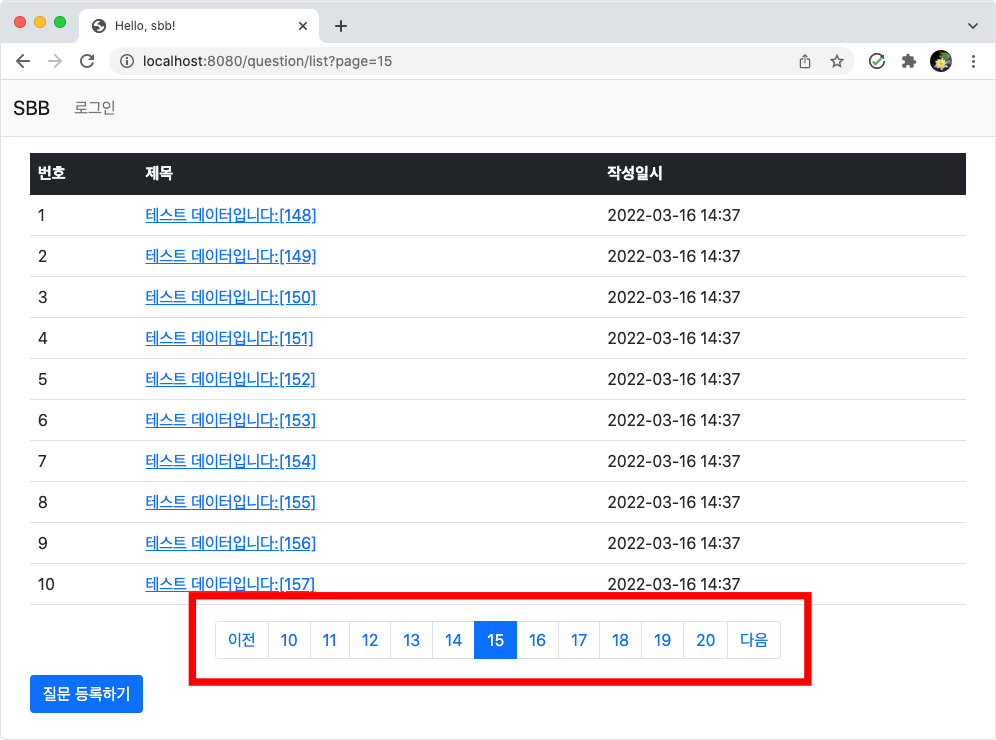Open question 테스트 데이터입니다:[151]
Viewport: 996px width, 740px height.
click(229, 338)
